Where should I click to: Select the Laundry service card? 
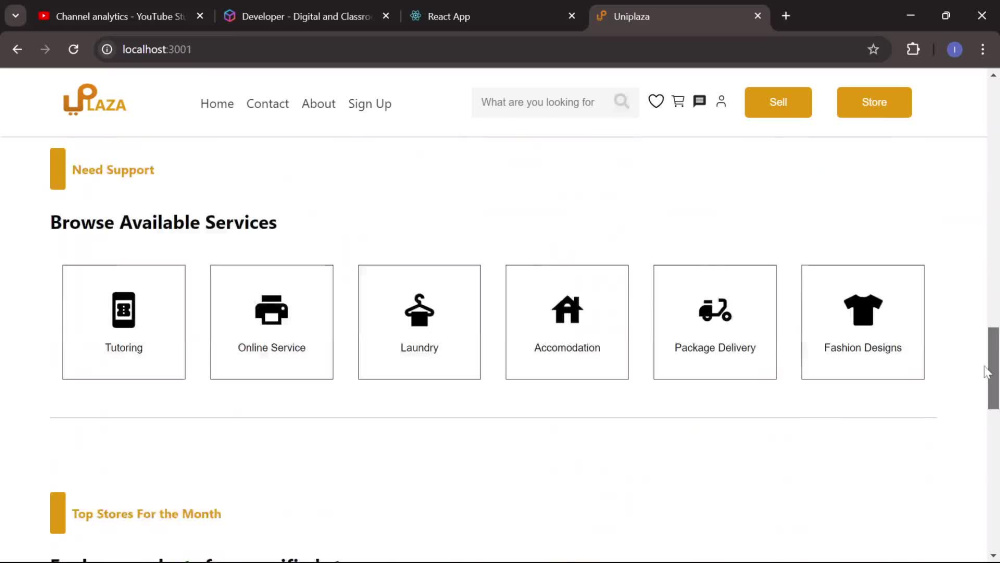tap(419, 322)
